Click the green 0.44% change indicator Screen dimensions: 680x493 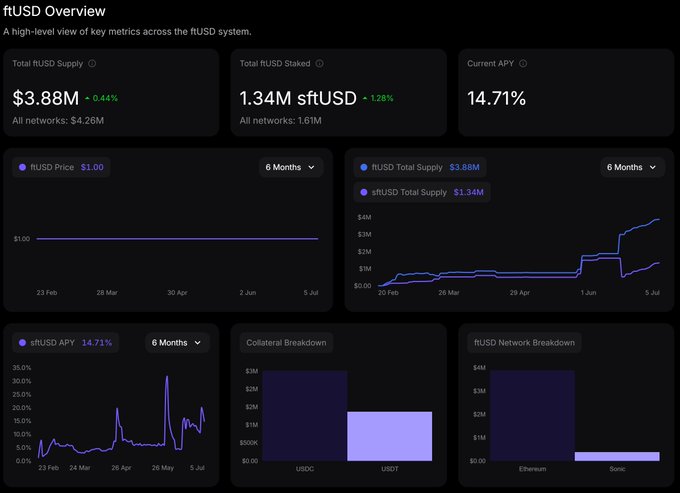pyautogui.click(x=101, y=98)
